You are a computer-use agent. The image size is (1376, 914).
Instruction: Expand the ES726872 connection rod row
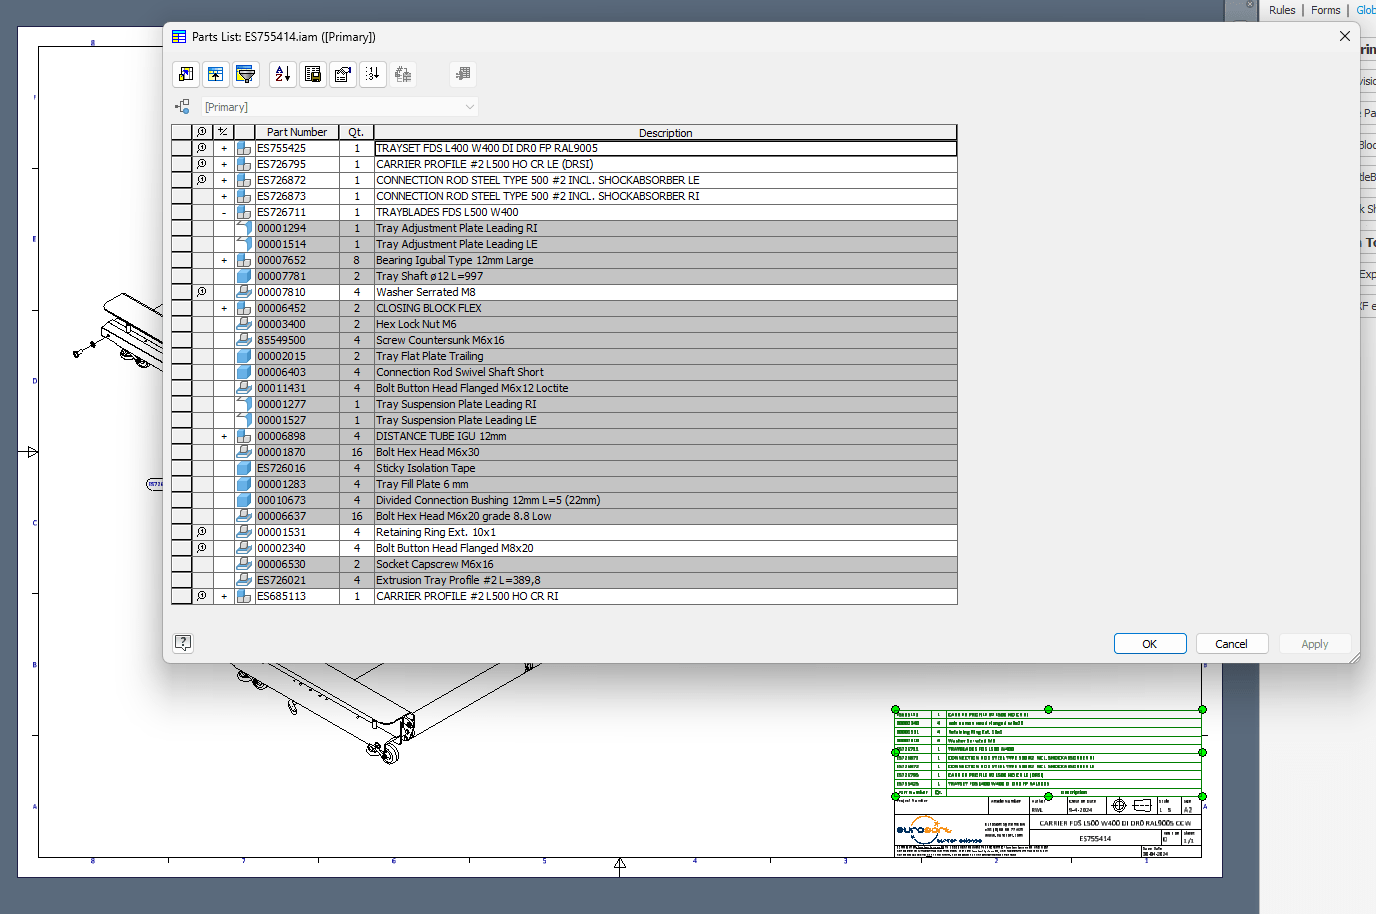click(x=223, y=179)
